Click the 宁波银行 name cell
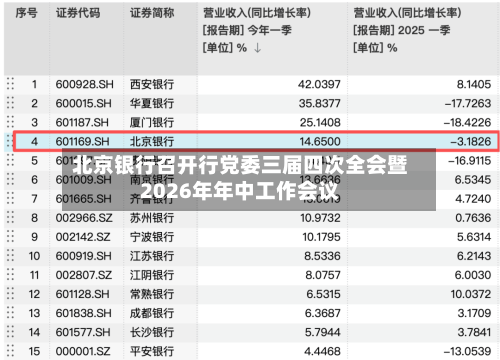 (x=152, y=237)
